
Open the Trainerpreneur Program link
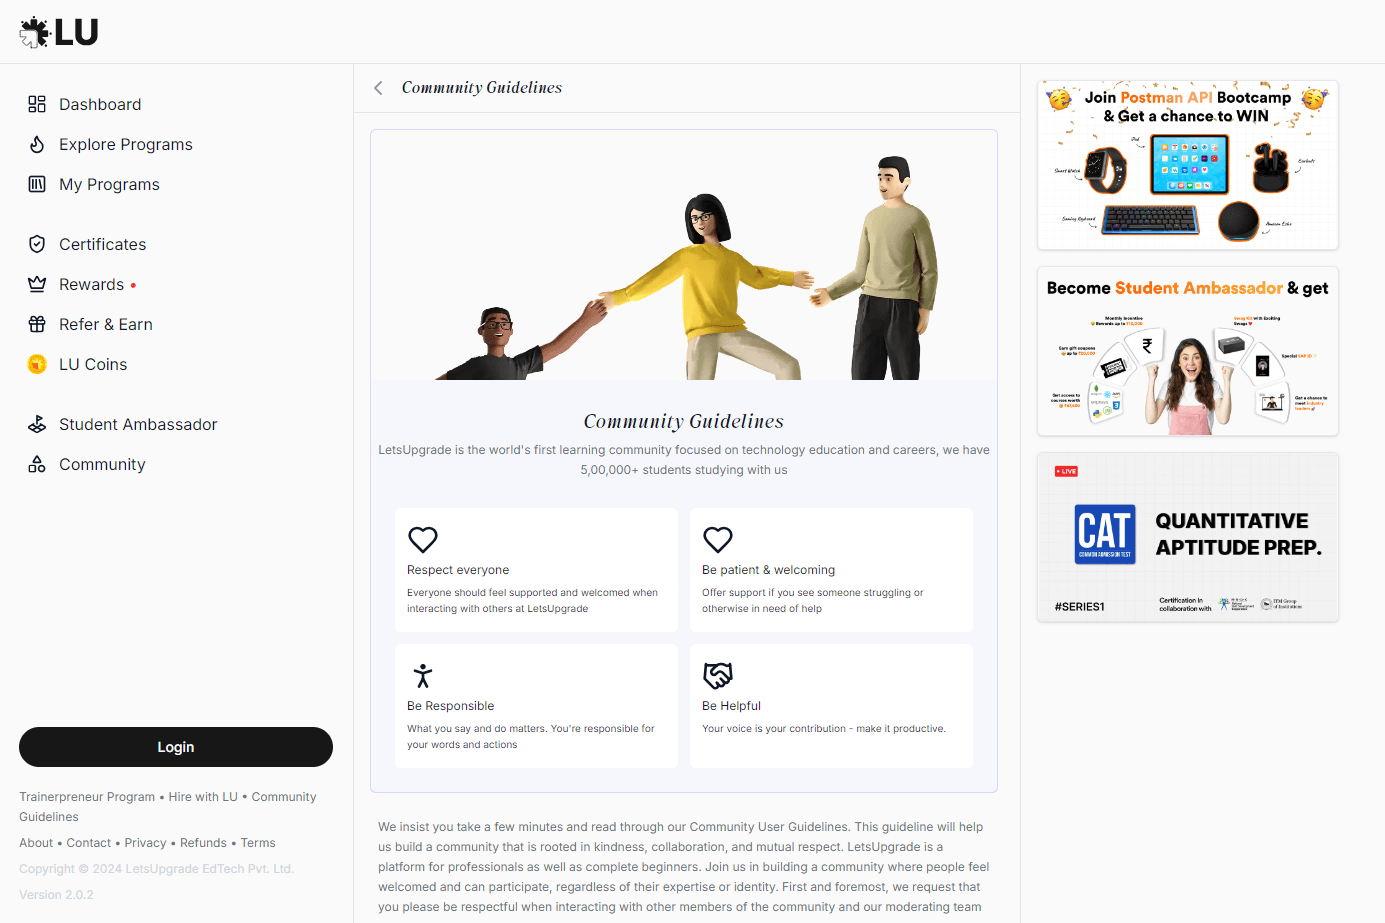(87, 796)
